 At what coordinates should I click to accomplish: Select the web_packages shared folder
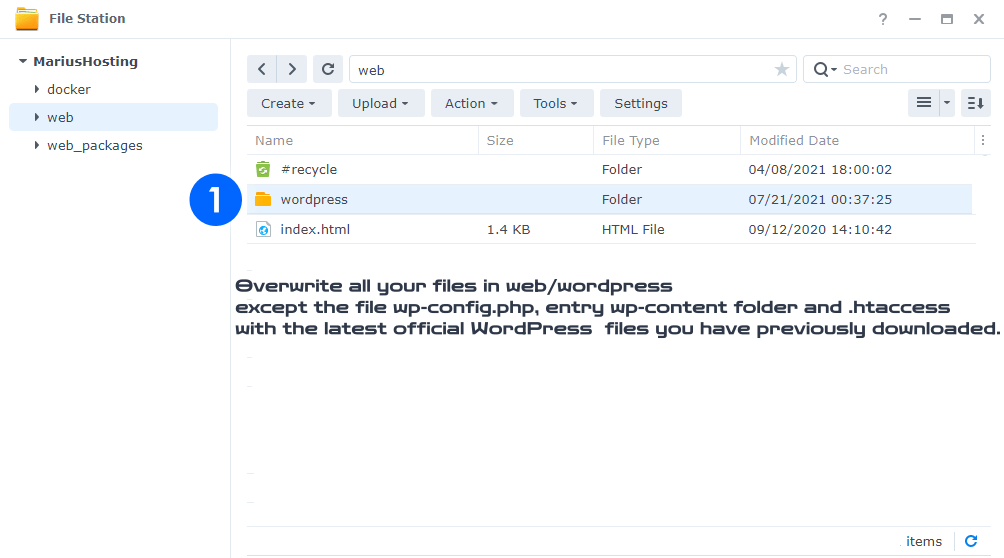click(95, 145)
